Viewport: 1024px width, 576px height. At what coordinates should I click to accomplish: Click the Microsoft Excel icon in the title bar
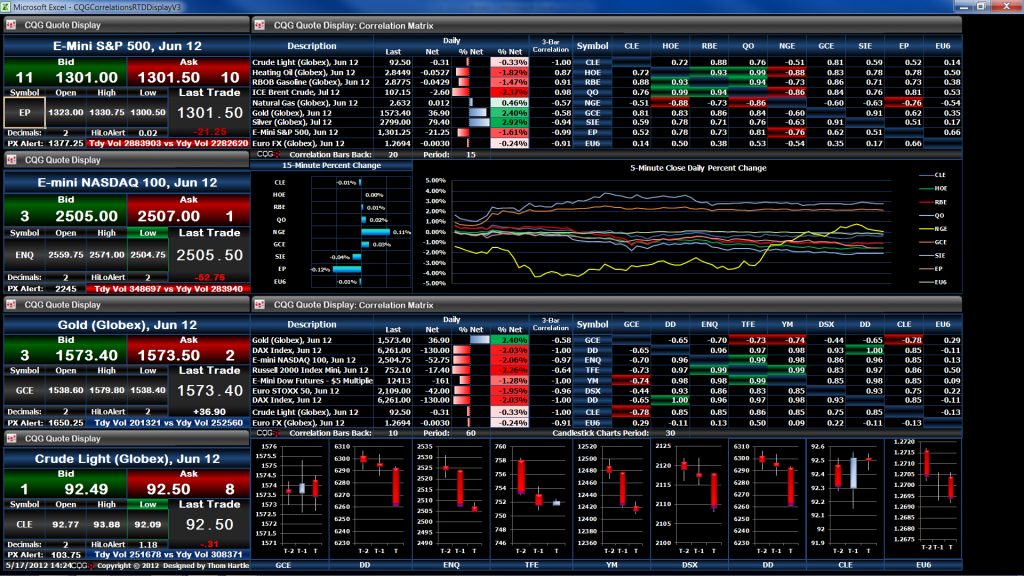tap(6, 7)
